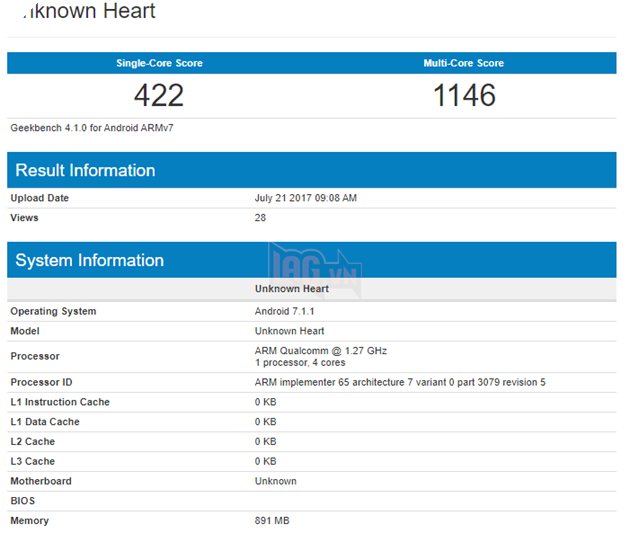Click the bold Unknown Heart table heading
This screenshot has height=542, width=630.
(x=292, y=289)
